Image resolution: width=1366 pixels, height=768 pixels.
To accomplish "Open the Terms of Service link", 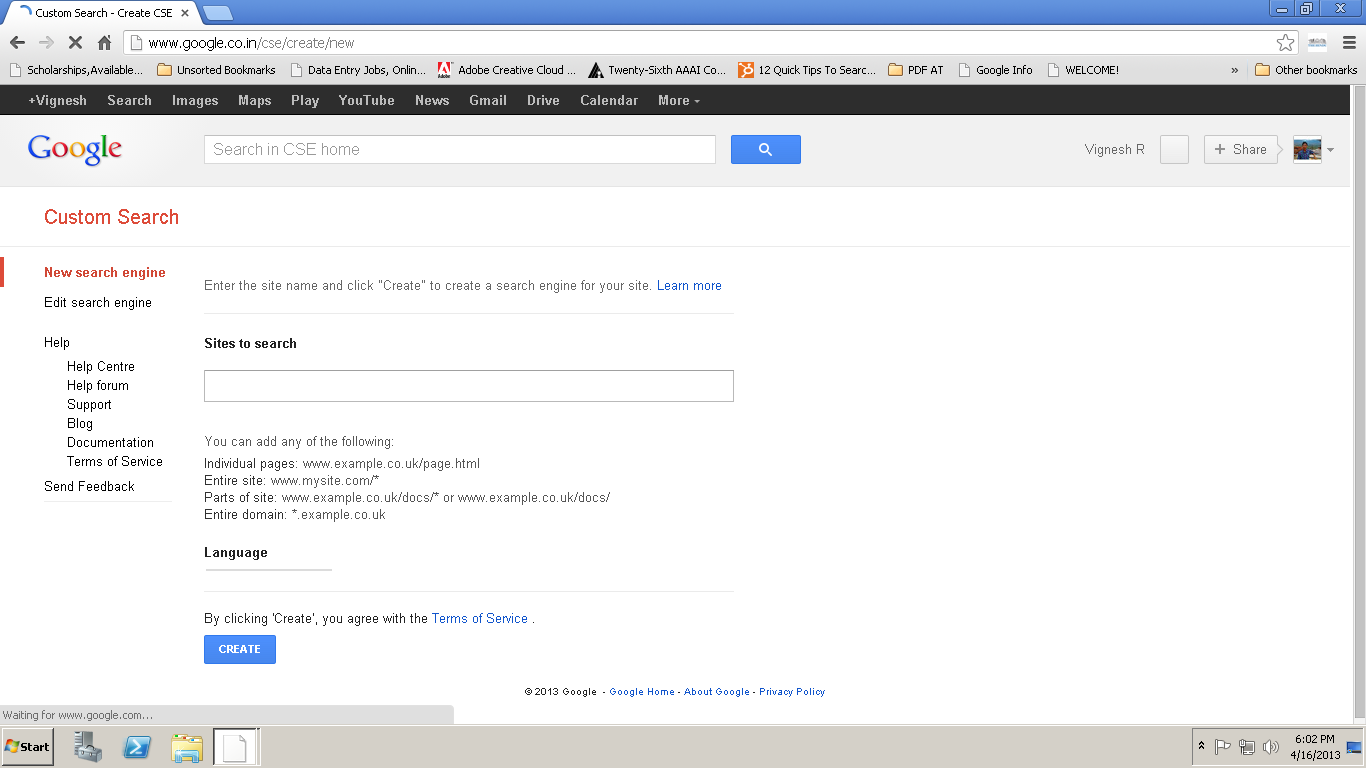I will pos(480,618).
